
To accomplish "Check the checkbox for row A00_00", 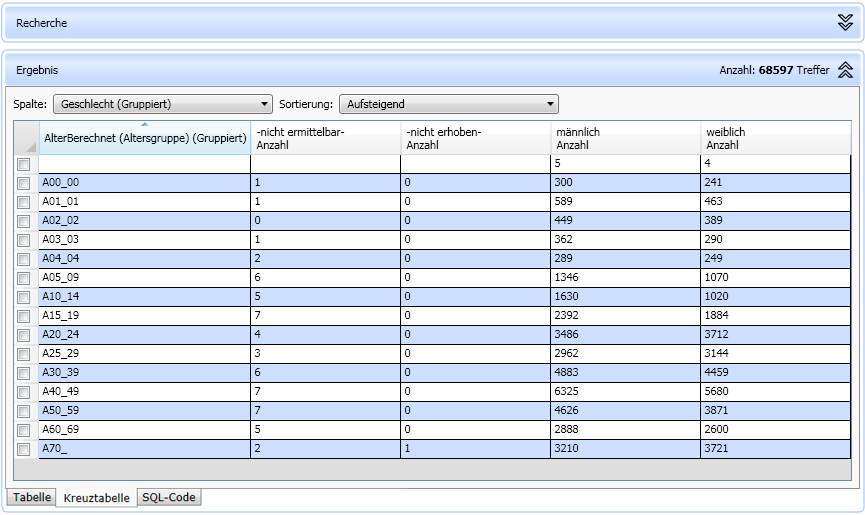I will 24,183.
